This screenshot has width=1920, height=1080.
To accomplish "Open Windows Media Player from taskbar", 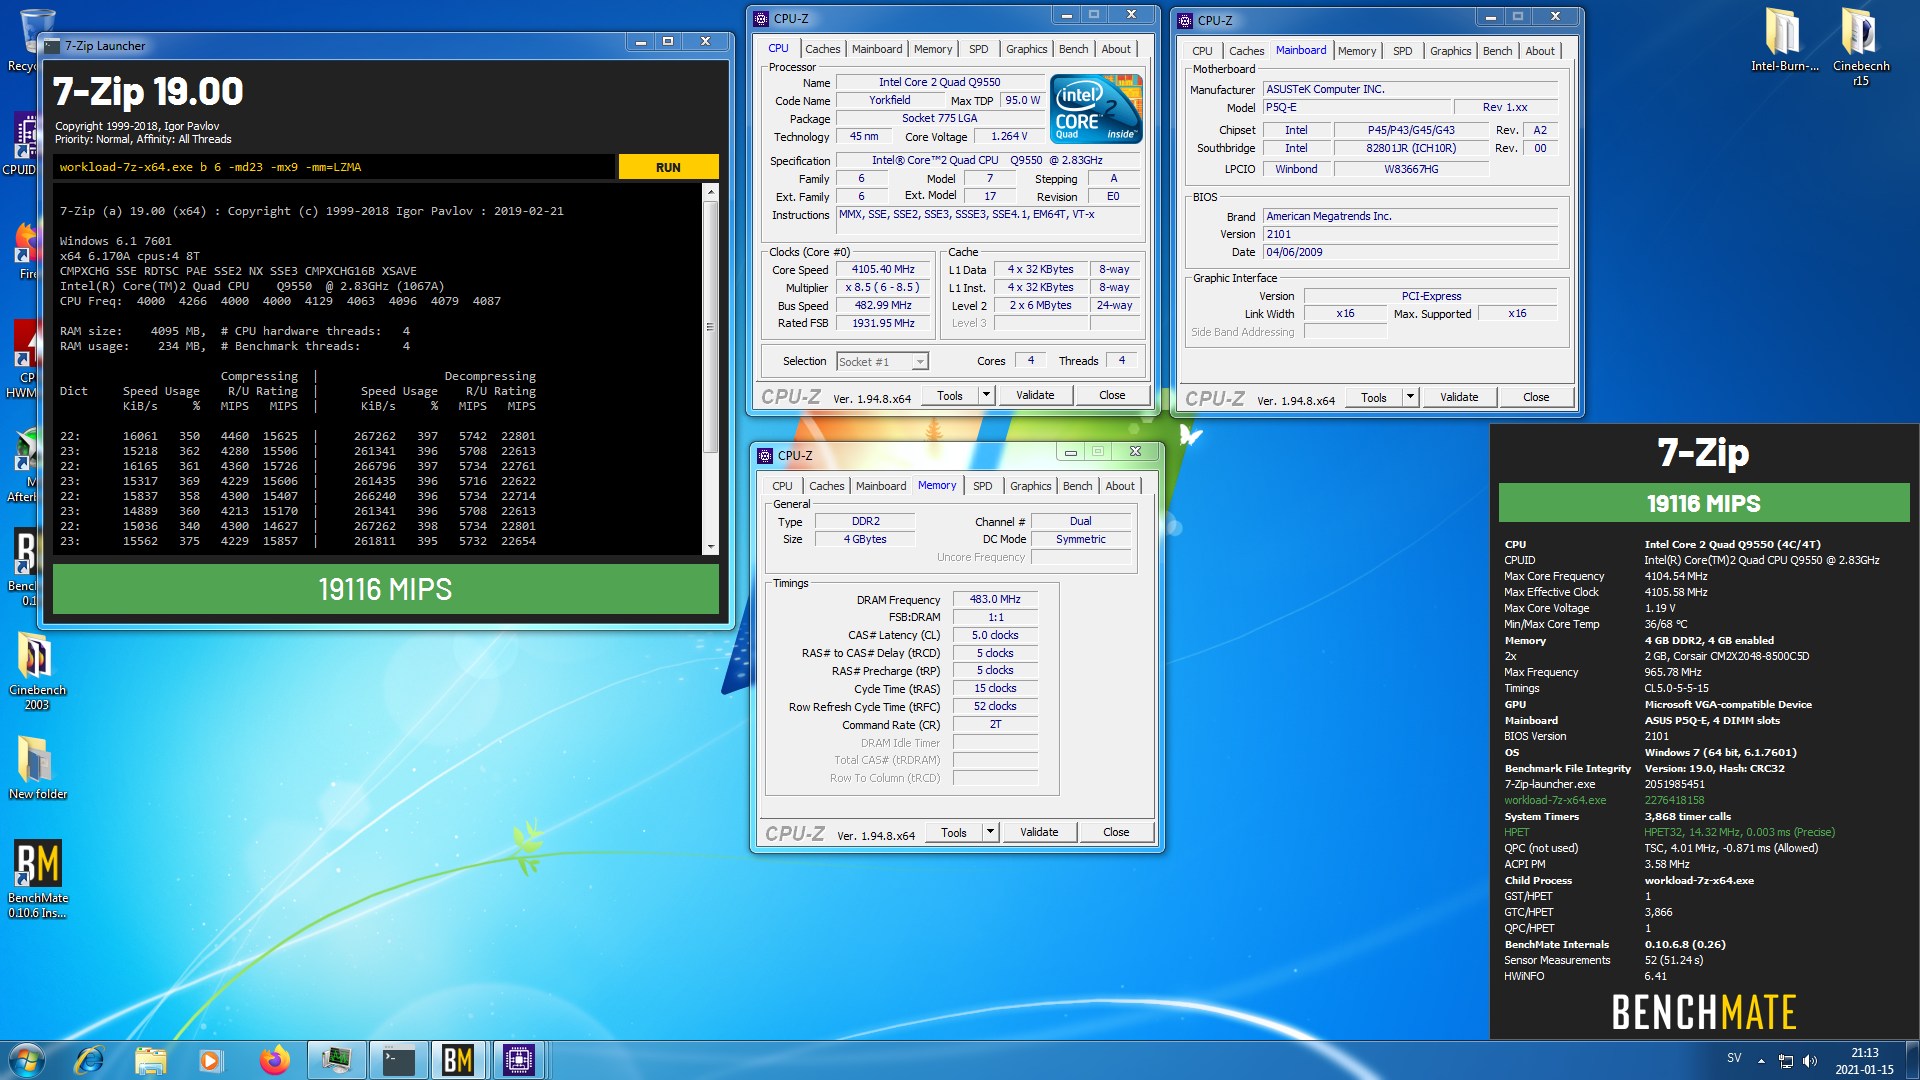I will pyautogui.click(x=210, y=1060).
